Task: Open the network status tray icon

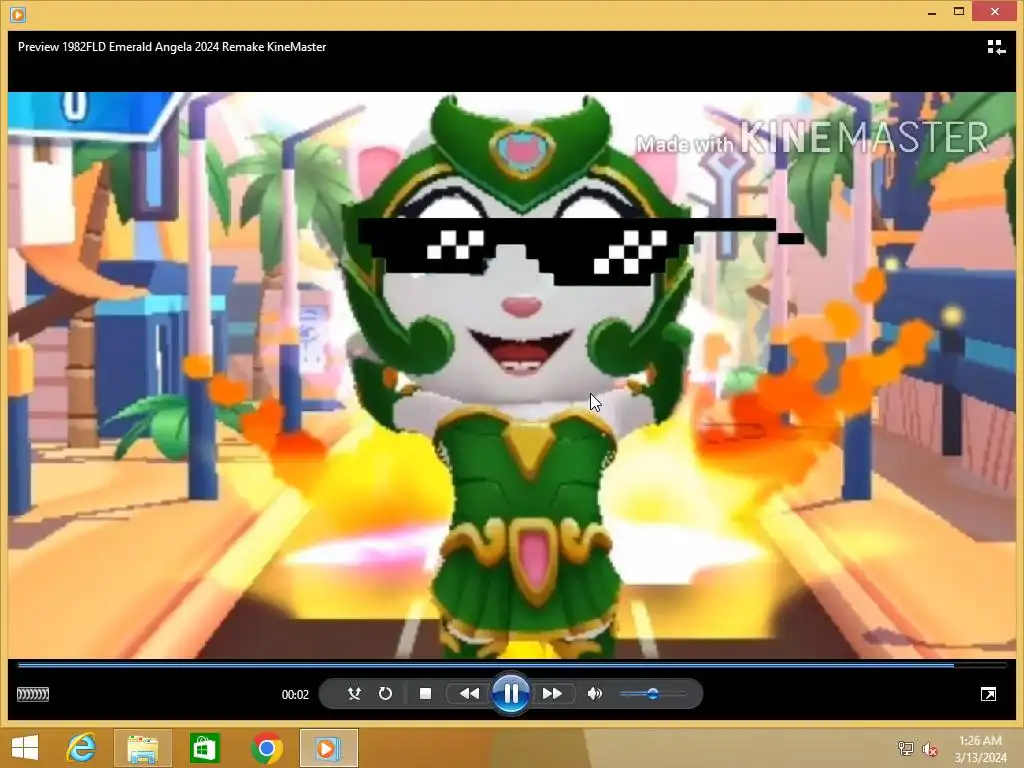Action: pyautogui.click(x=905, y=748)
